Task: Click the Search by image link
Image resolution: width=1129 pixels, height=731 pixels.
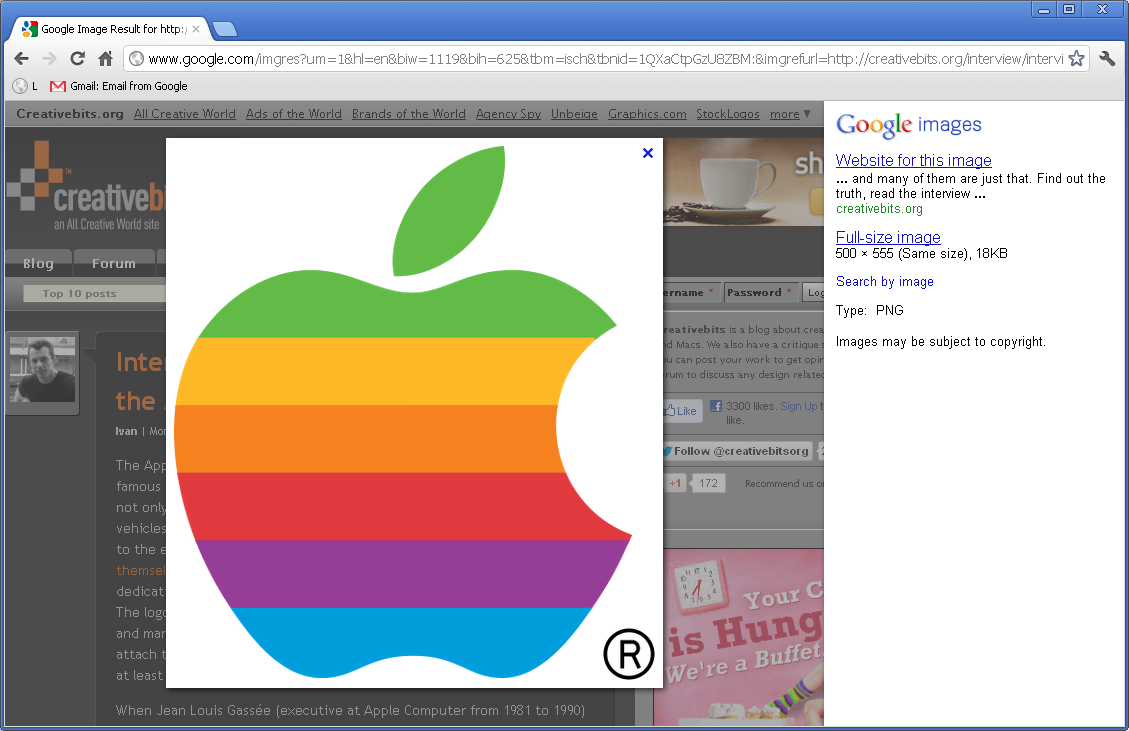Action: (x=884, y=282)
